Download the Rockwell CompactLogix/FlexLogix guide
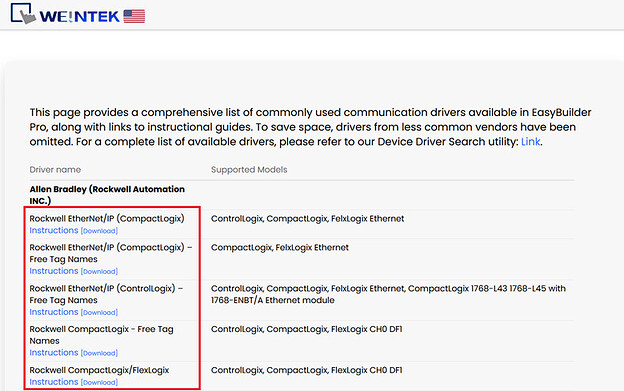The image size is (624, 391). (99, 382)
